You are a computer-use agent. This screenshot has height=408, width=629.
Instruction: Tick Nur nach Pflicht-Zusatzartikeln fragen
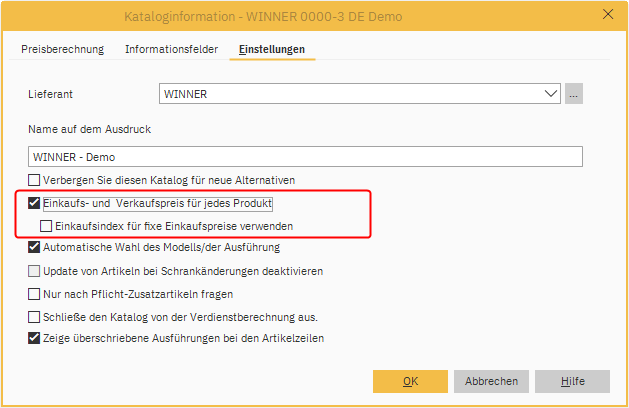coord(35,294)
